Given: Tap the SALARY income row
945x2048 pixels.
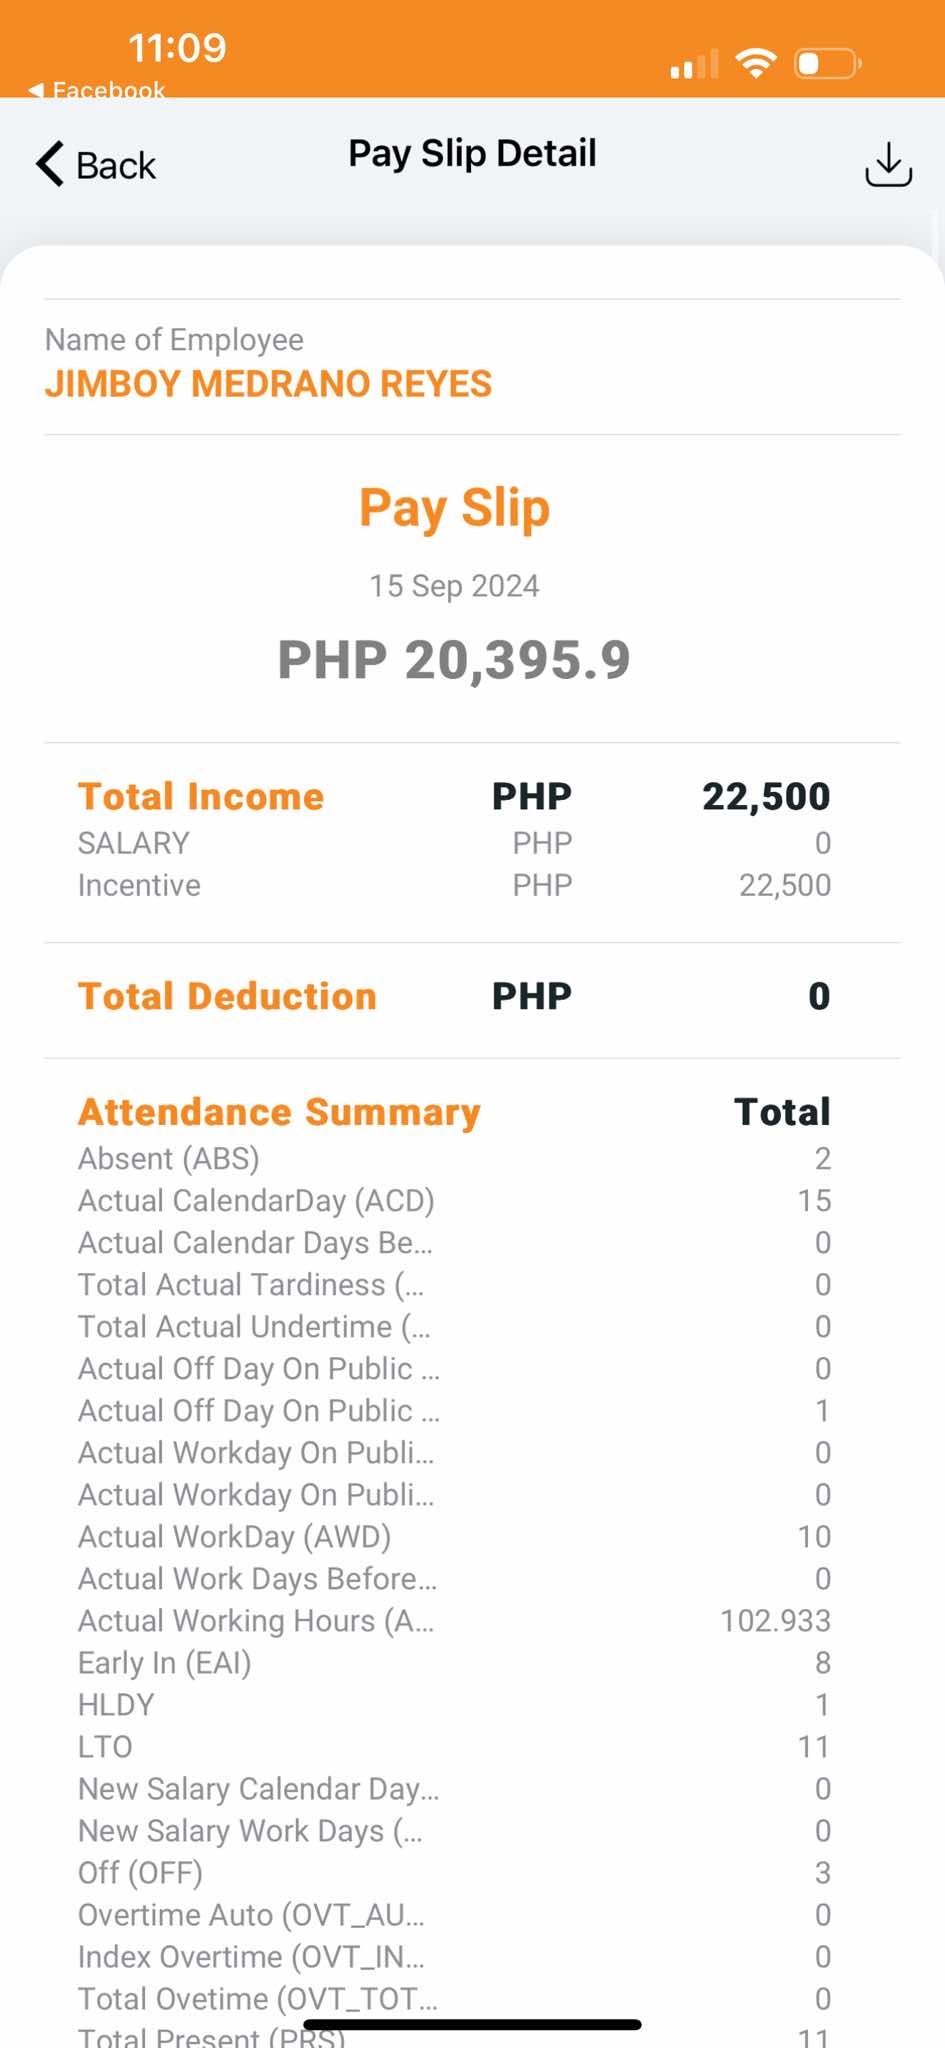Looking at the screenshot, I should 453,843.
